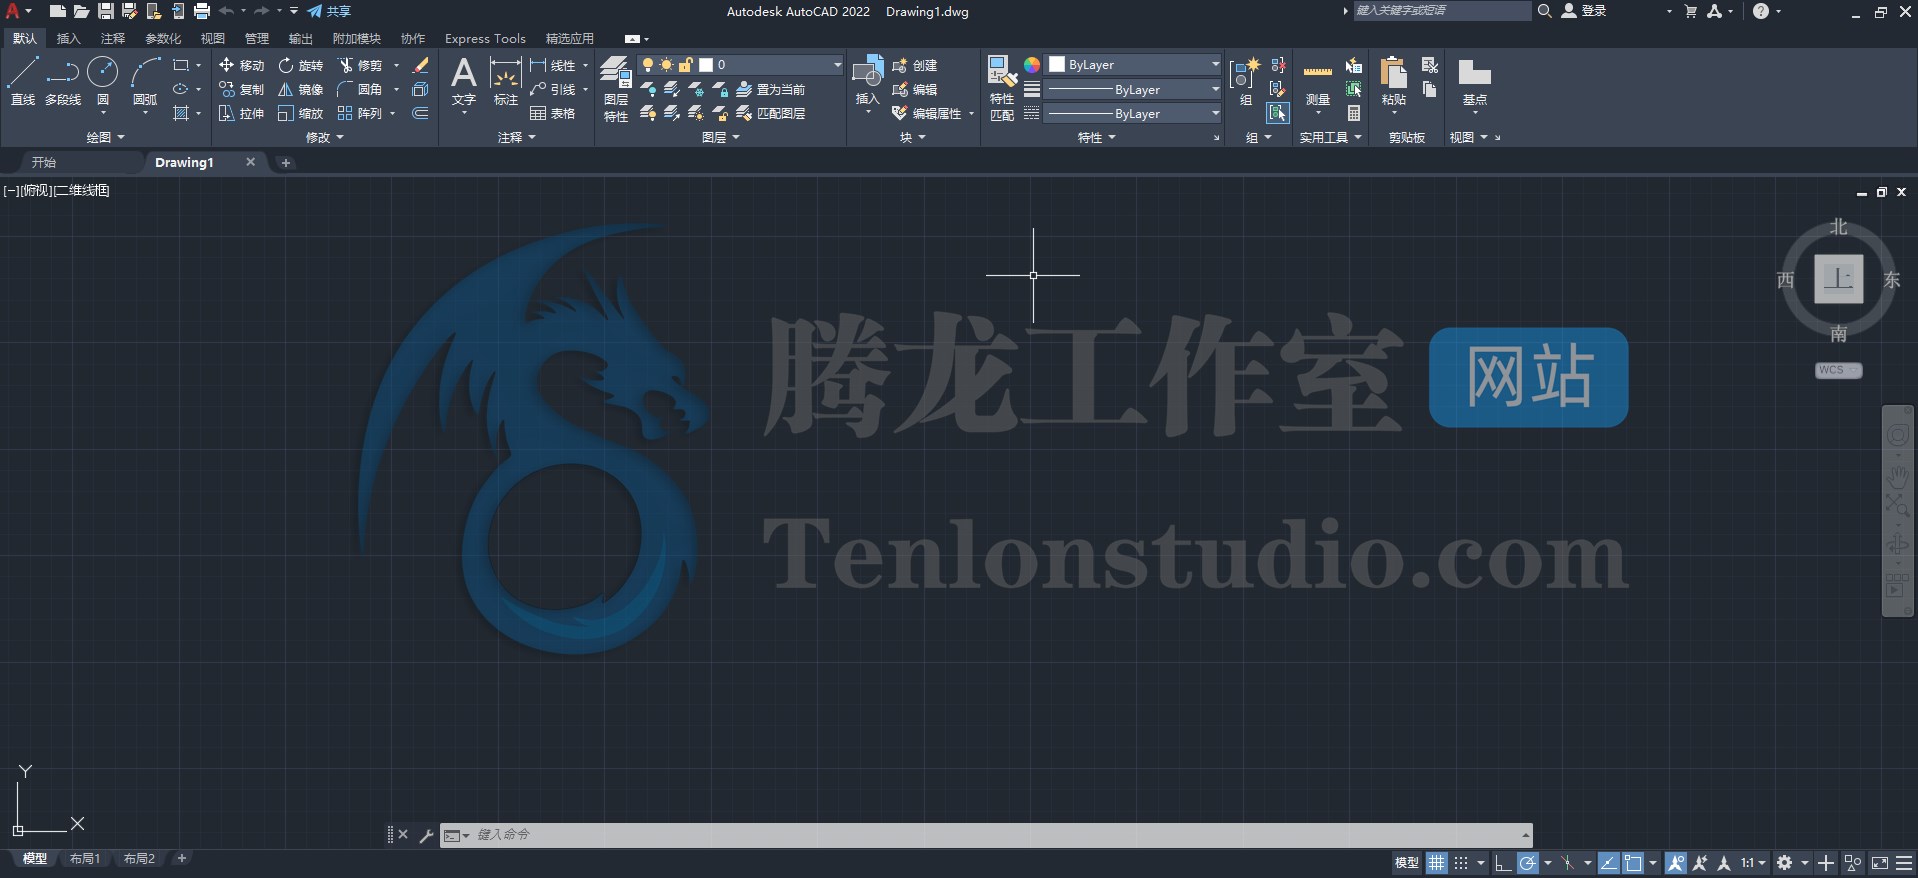Switch to the 开始 (Start) file tab
The image size is (1918, 878).
click(44, 162)
